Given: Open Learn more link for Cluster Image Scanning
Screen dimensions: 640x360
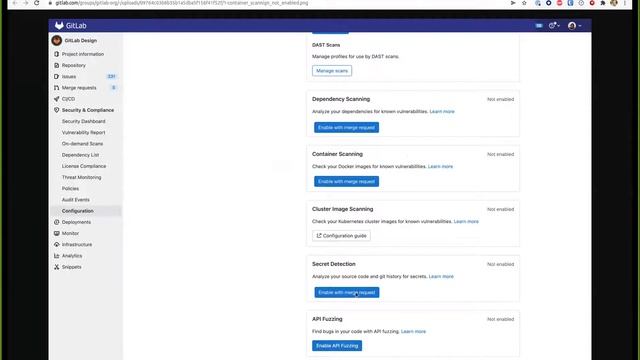Looking at the screenshot, I should [x=466, y=221].
